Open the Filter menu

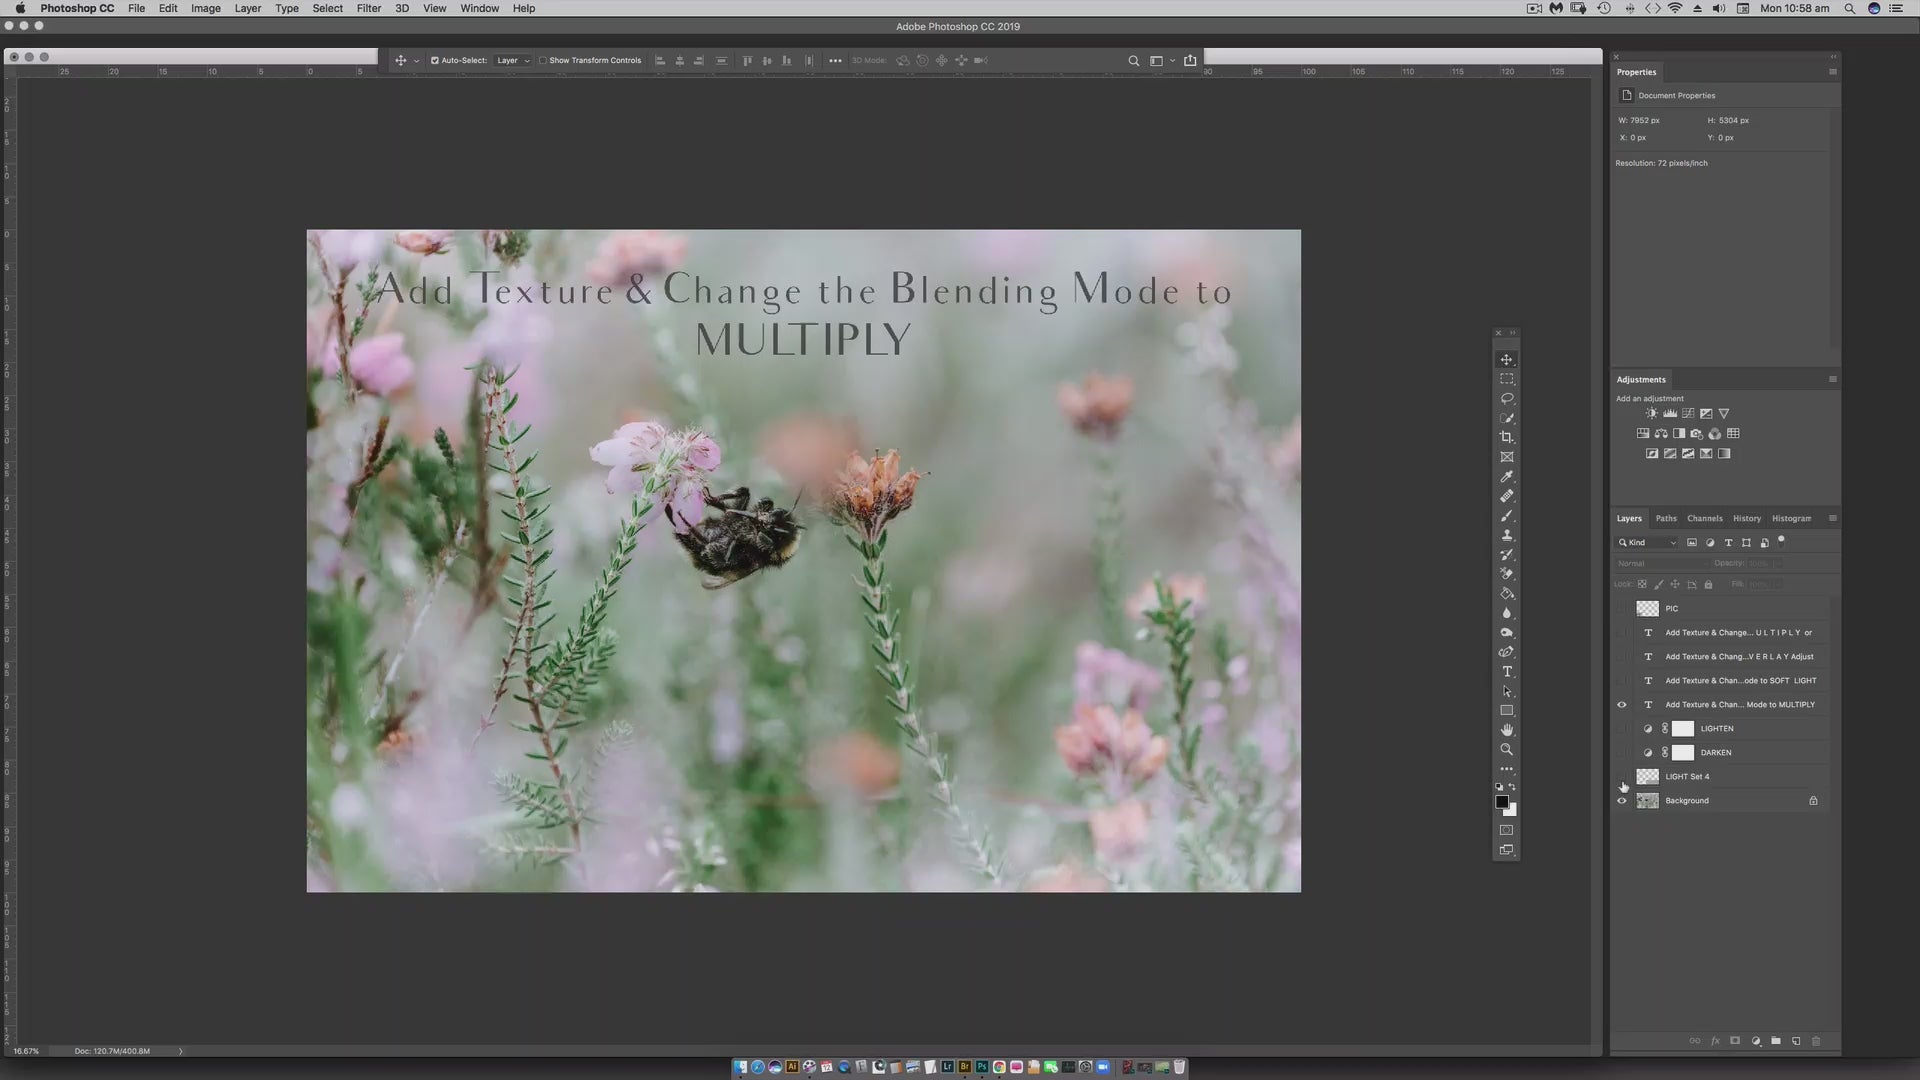tap(368, 8)
